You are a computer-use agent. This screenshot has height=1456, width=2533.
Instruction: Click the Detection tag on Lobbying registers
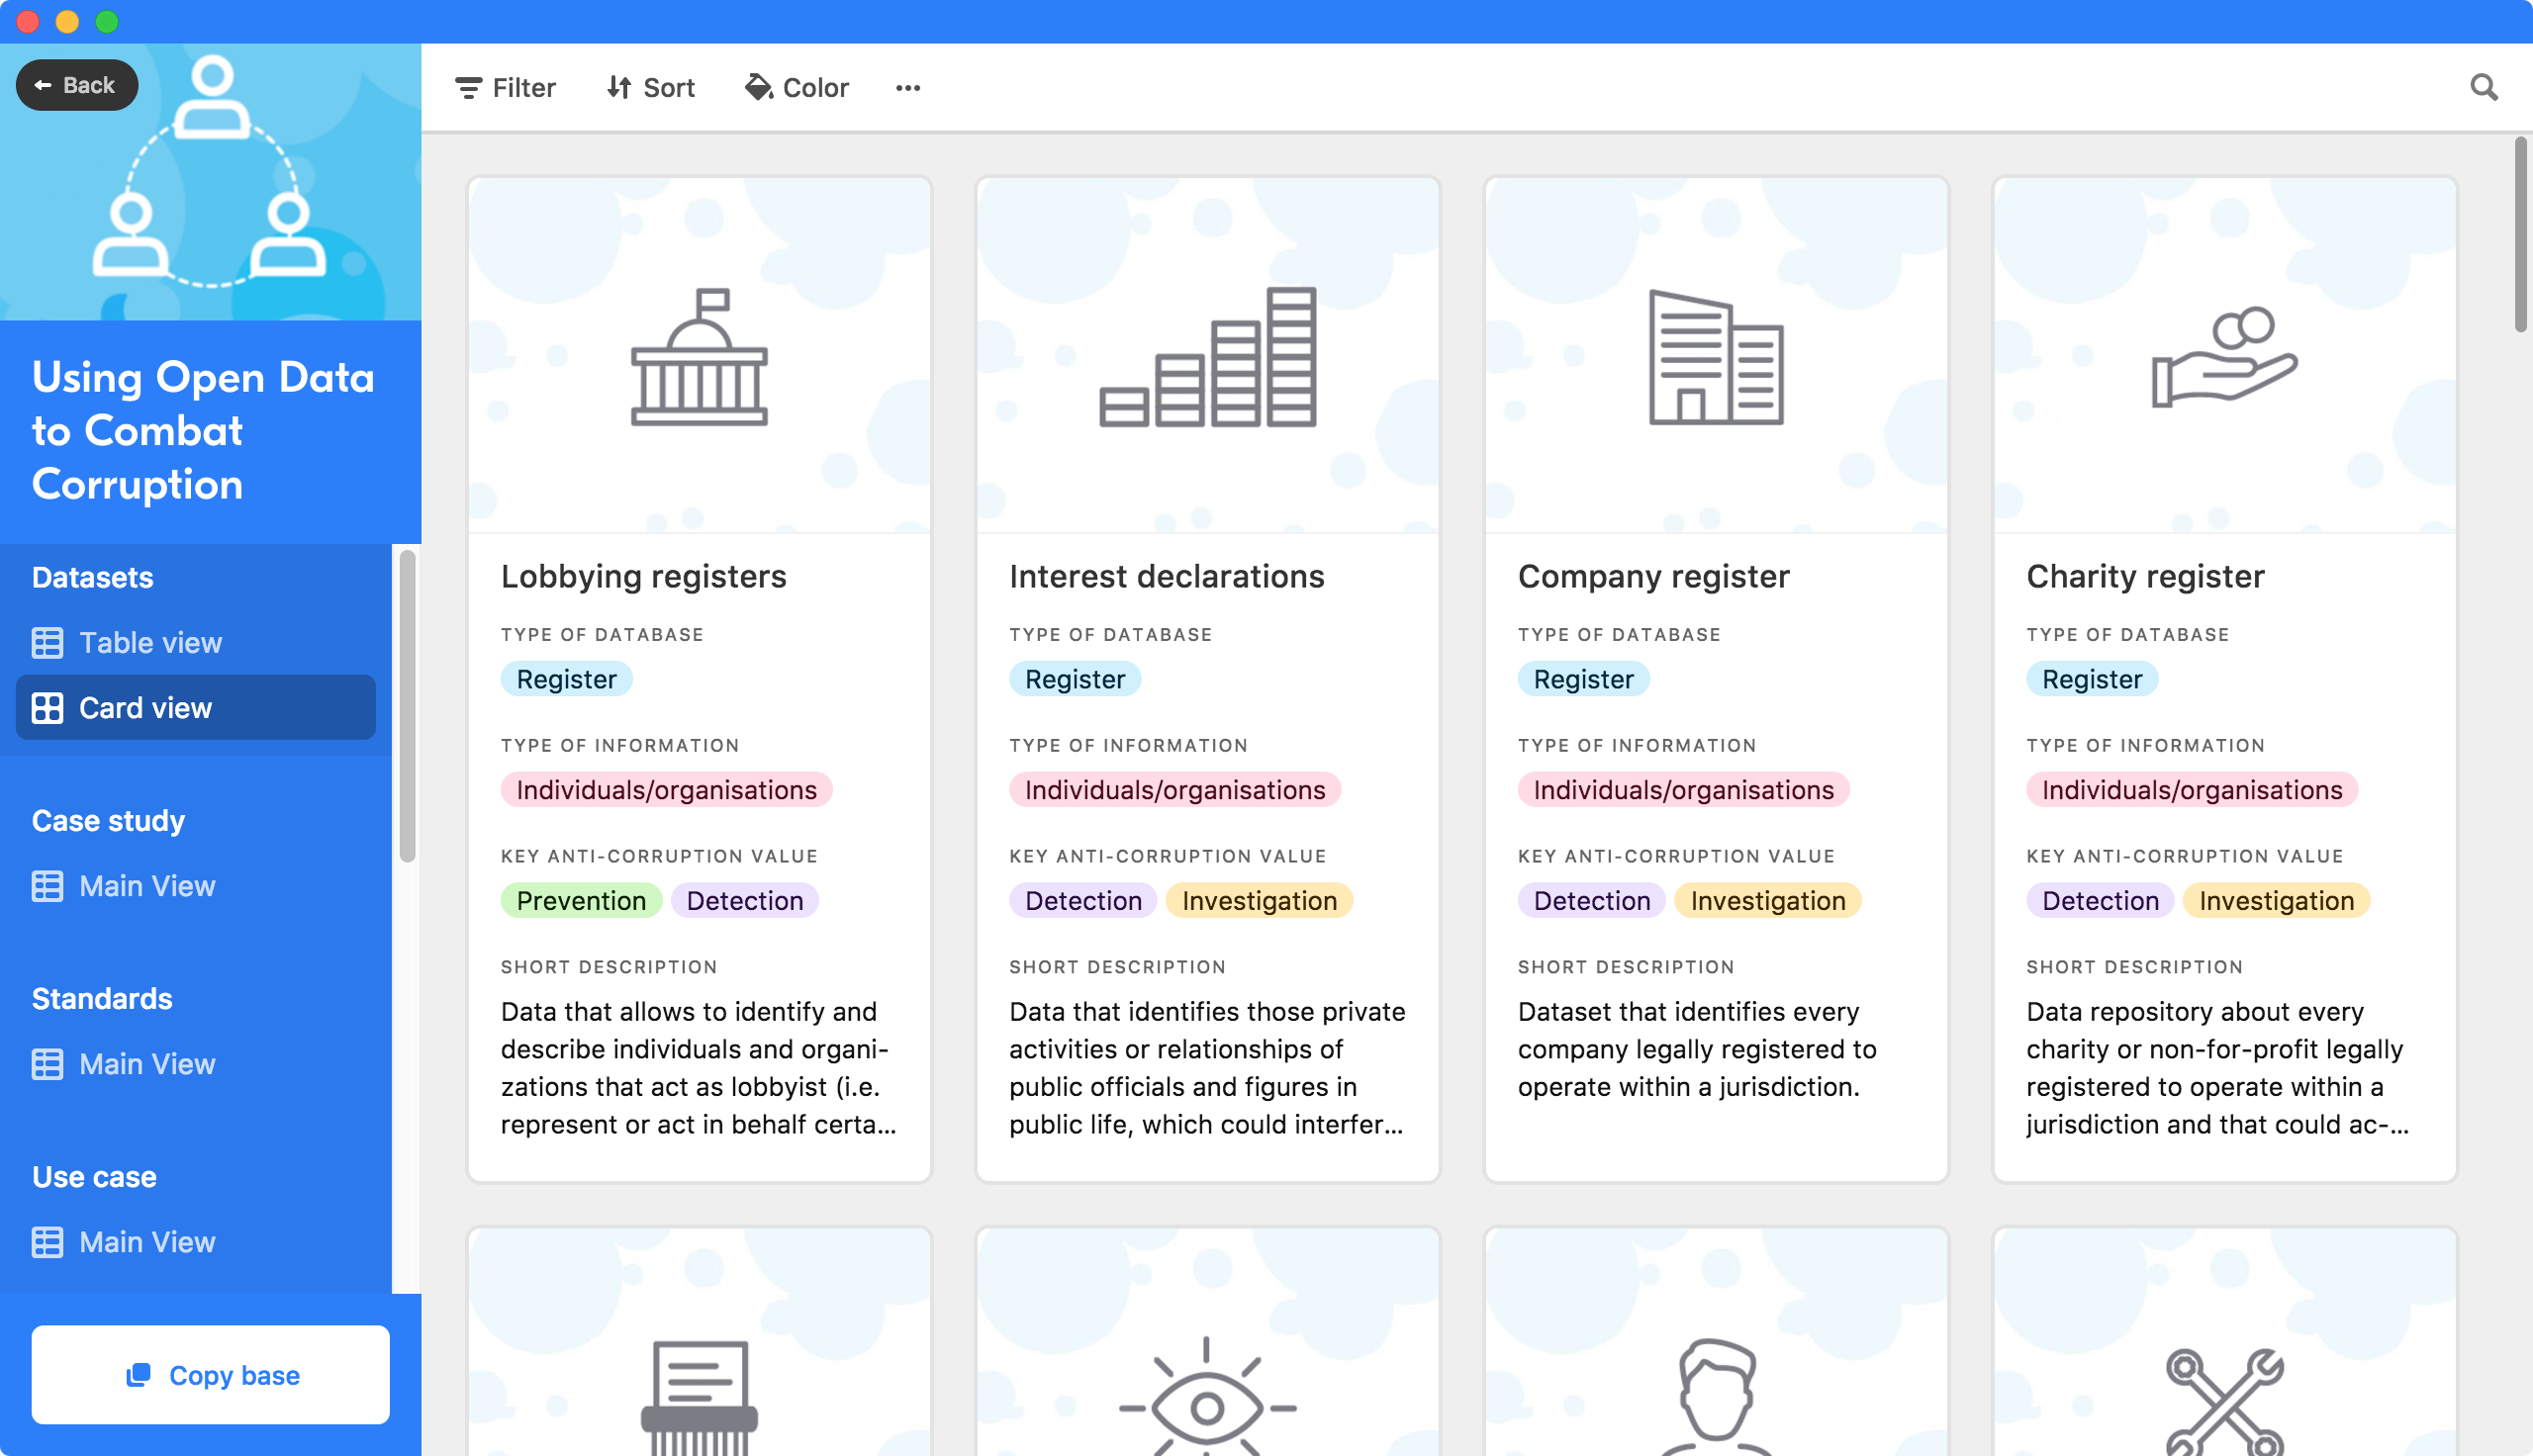point(744,900)
